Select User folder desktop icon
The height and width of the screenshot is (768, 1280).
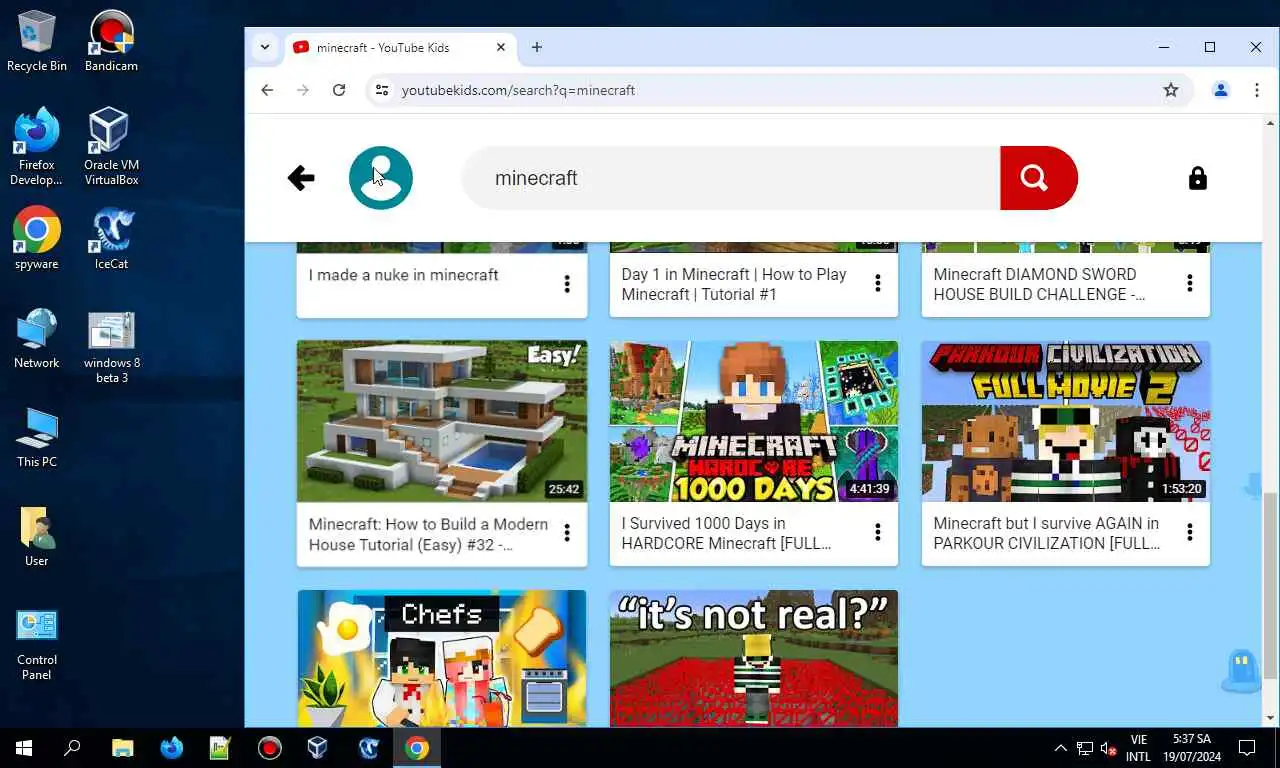[x=37, y=536]
